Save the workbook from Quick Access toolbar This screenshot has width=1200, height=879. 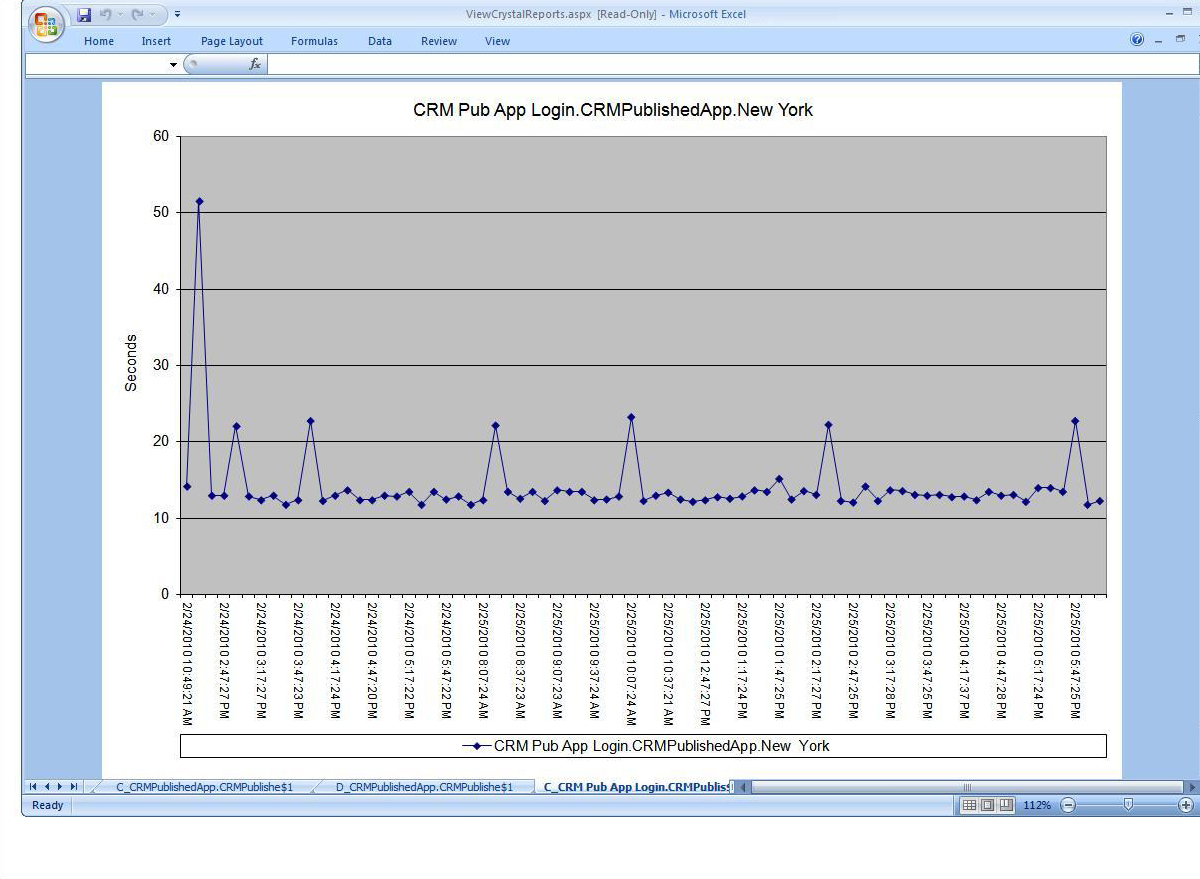pos(84,14)
